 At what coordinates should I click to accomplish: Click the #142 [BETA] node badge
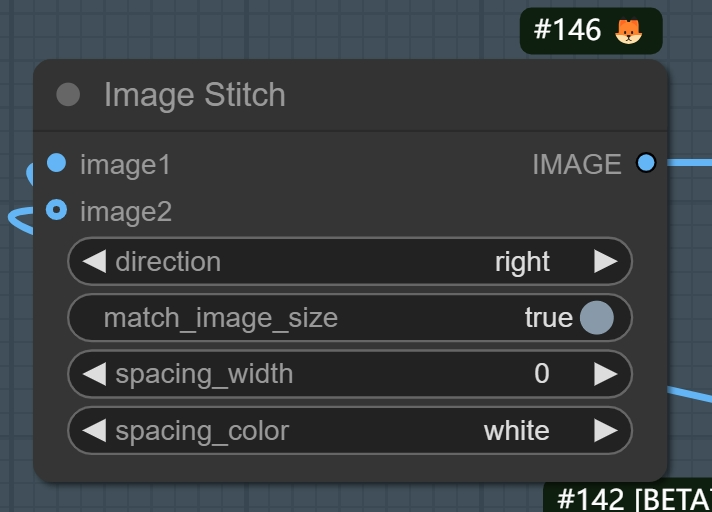click(x=632, y=498)
